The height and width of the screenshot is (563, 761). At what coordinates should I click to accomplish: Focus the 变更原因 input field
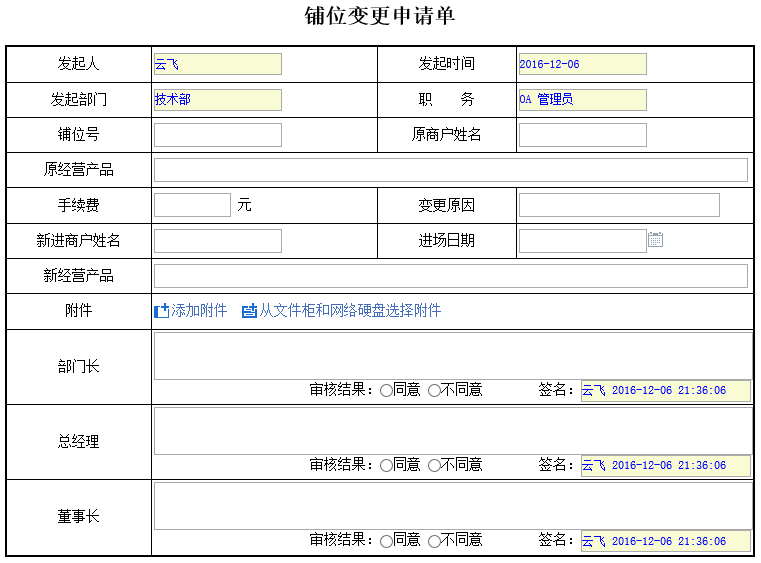(619, 205)
